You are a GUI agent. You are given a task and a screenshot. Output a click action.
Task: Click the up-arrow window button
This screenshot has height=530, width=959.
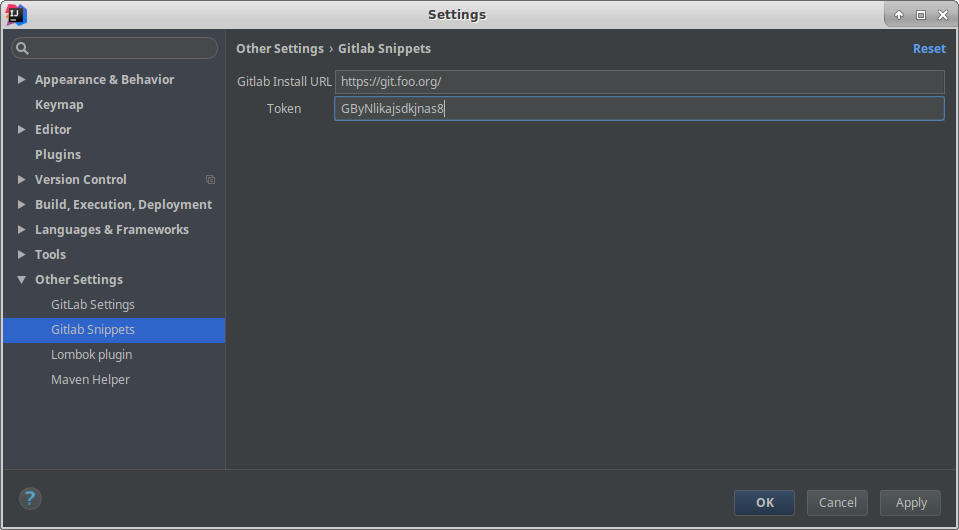click(x=898, y=15)
